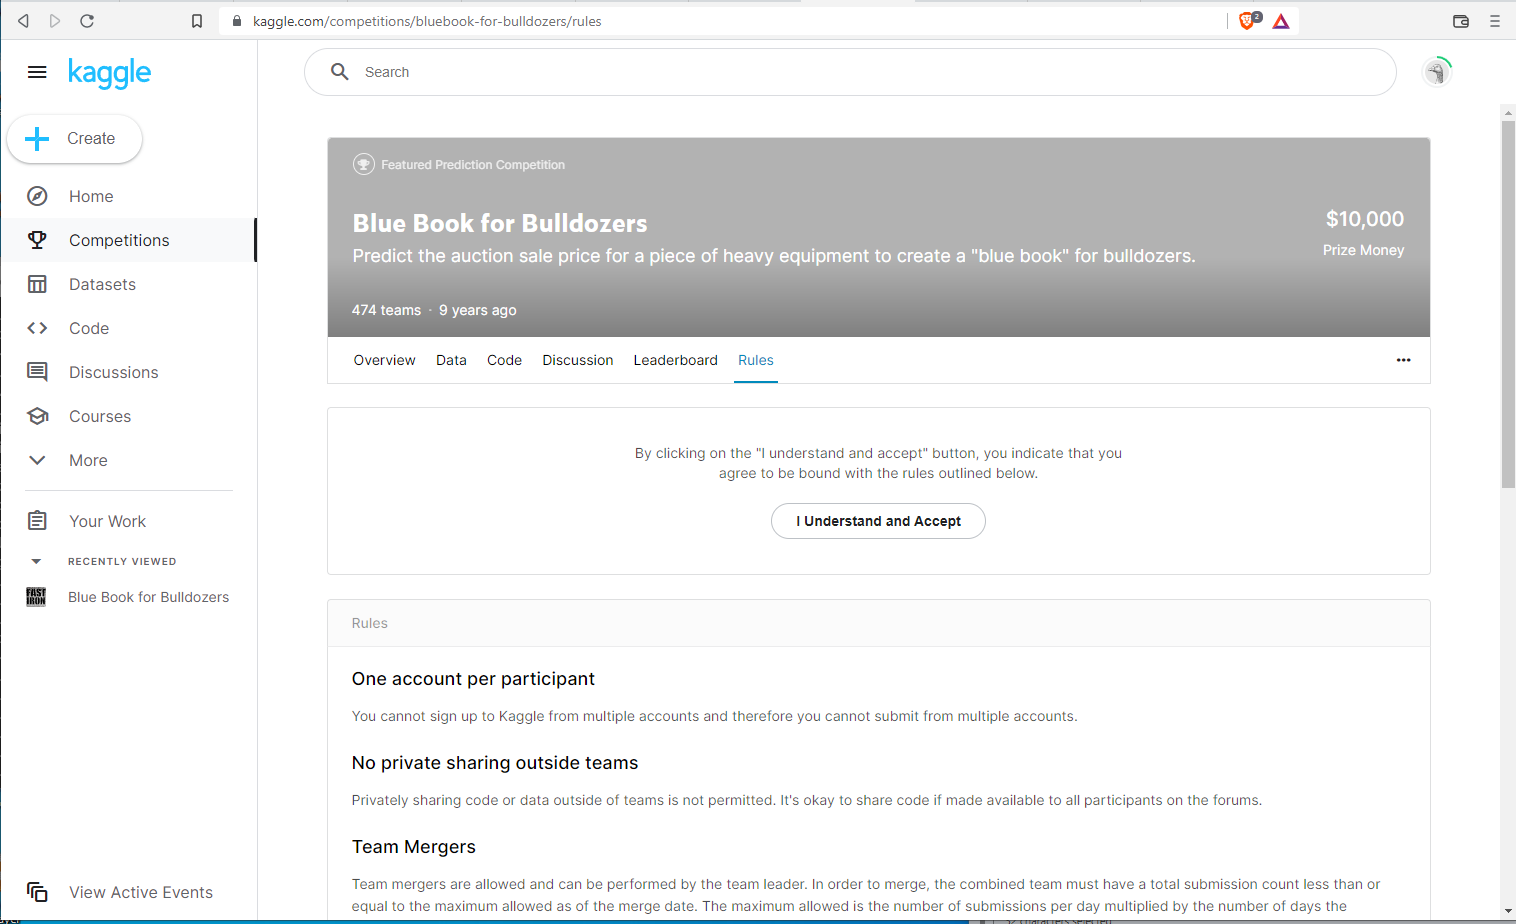Click the Featured Prediction Competition label
Image resolution: width=1516 pixels, height=924 pixels.
(x=473, y=165)
